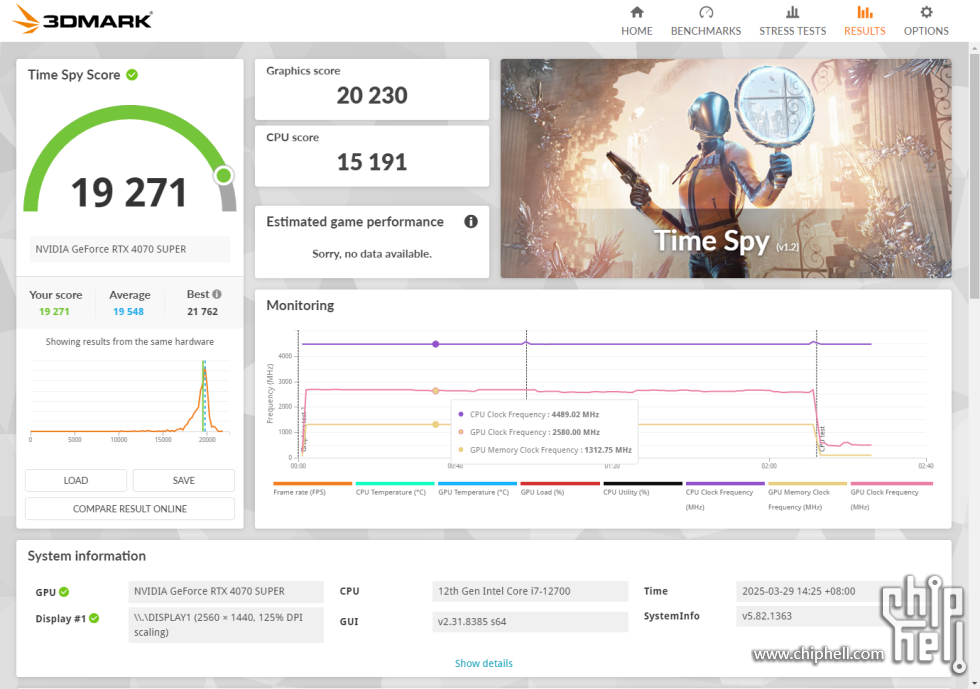The width and height of the screenshot is (980, 689).
Task: Click the yellow memory clock point on the graph
Action: click(x=436, y=425)
